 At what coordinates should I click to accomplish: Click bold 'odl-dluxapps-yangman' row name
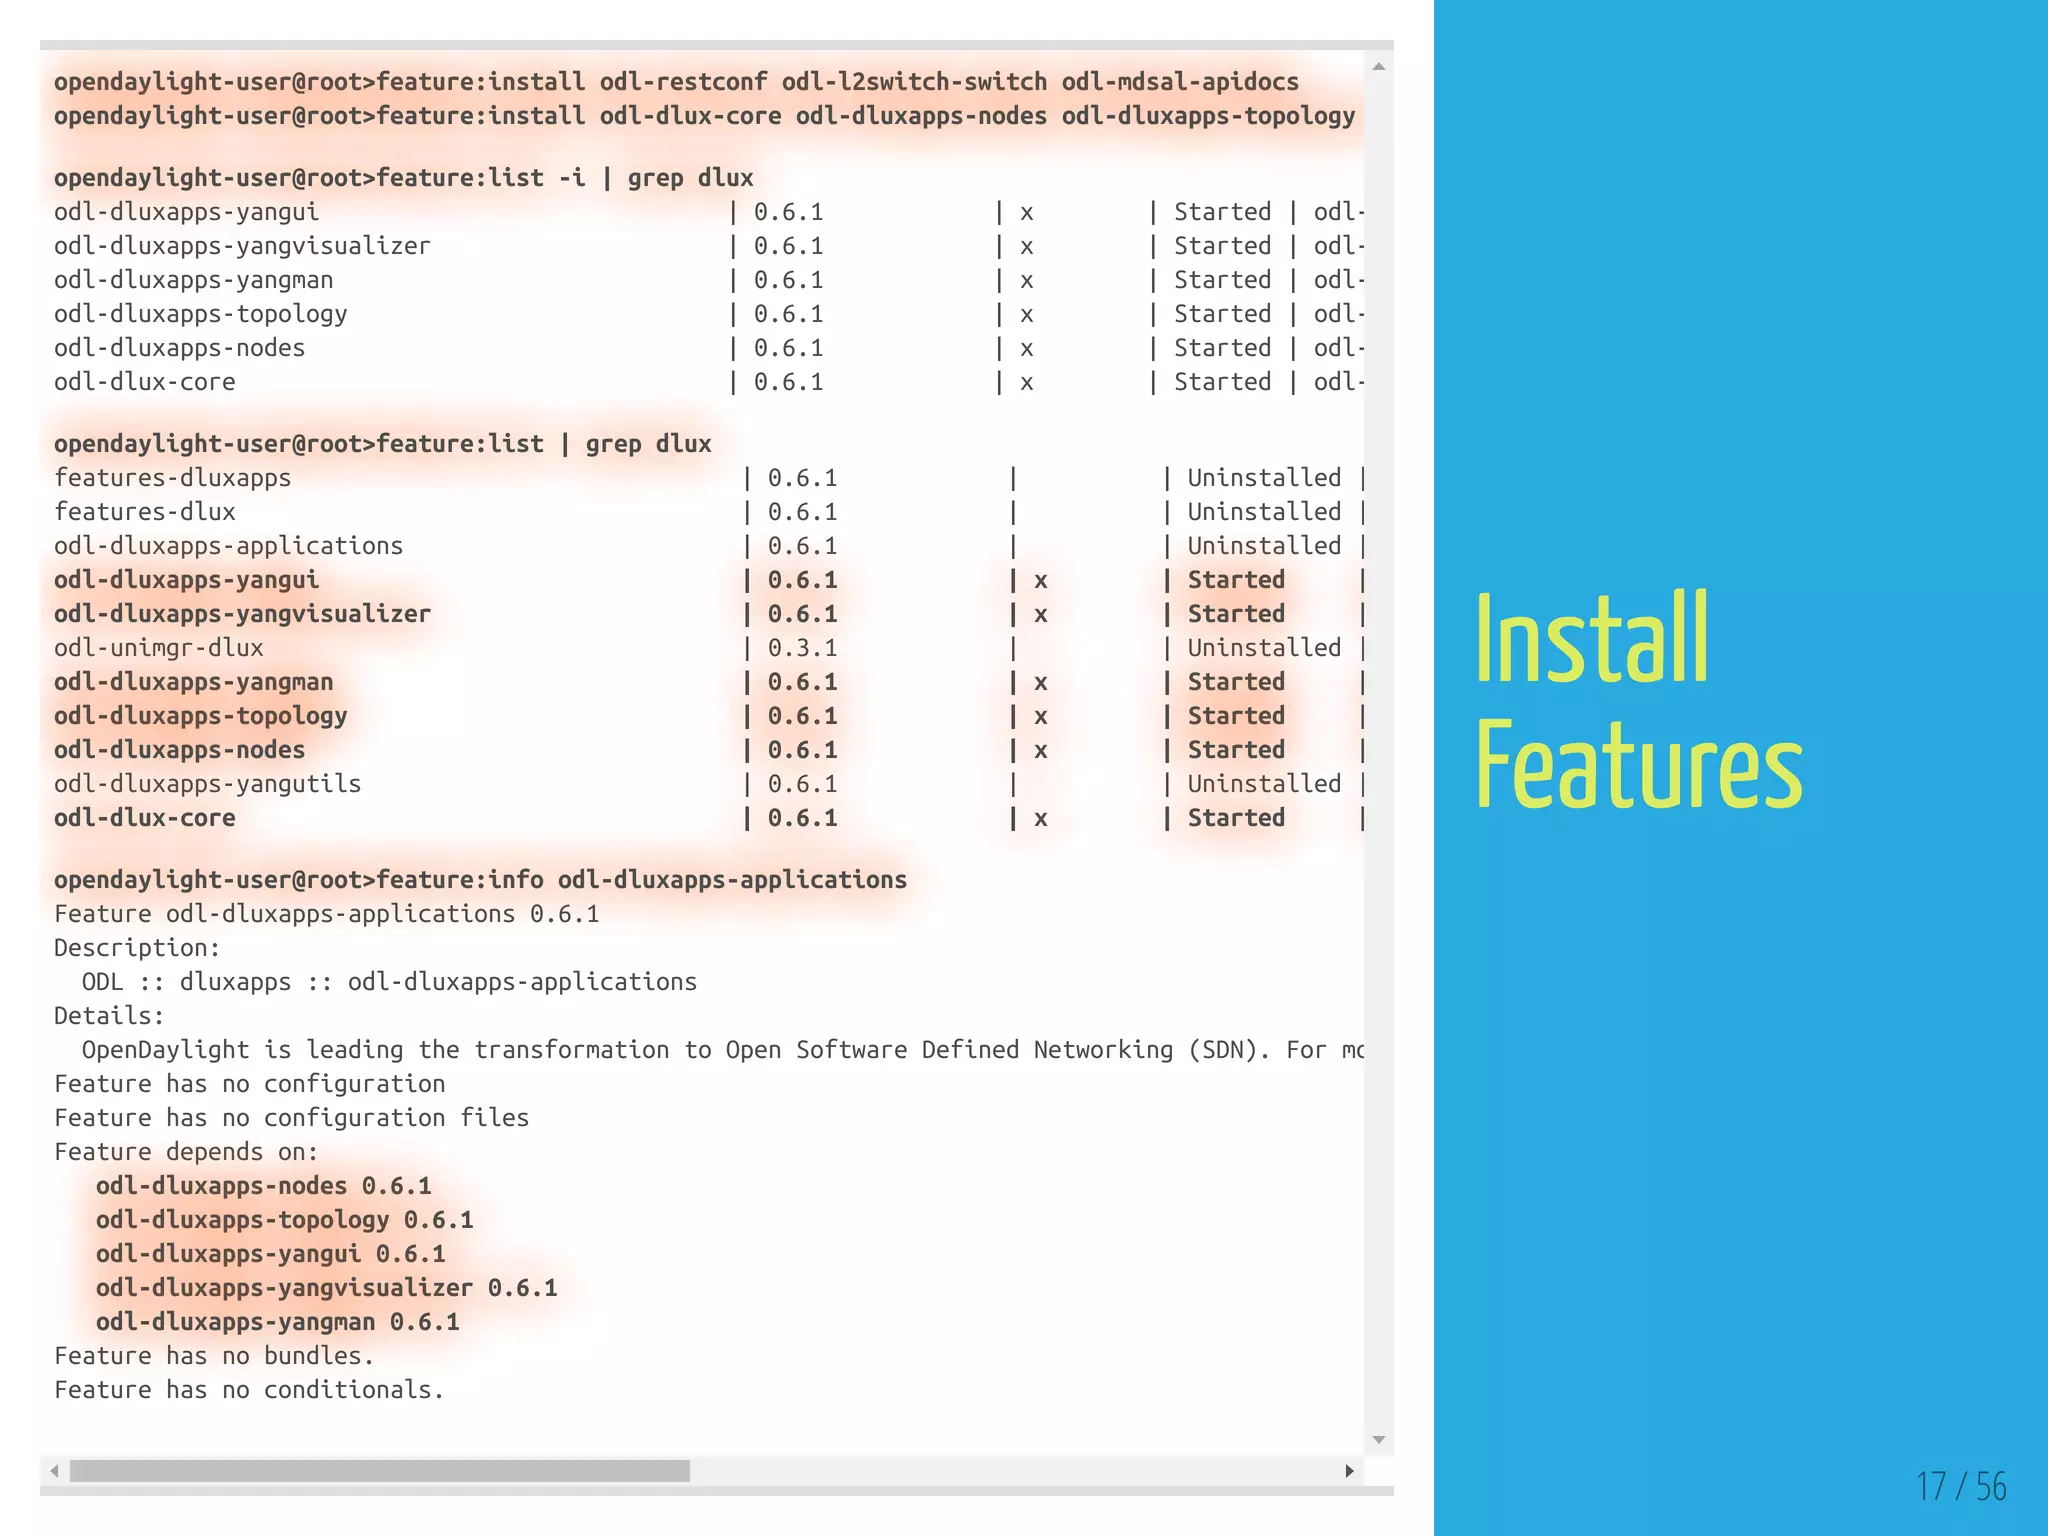pos(193,682)
